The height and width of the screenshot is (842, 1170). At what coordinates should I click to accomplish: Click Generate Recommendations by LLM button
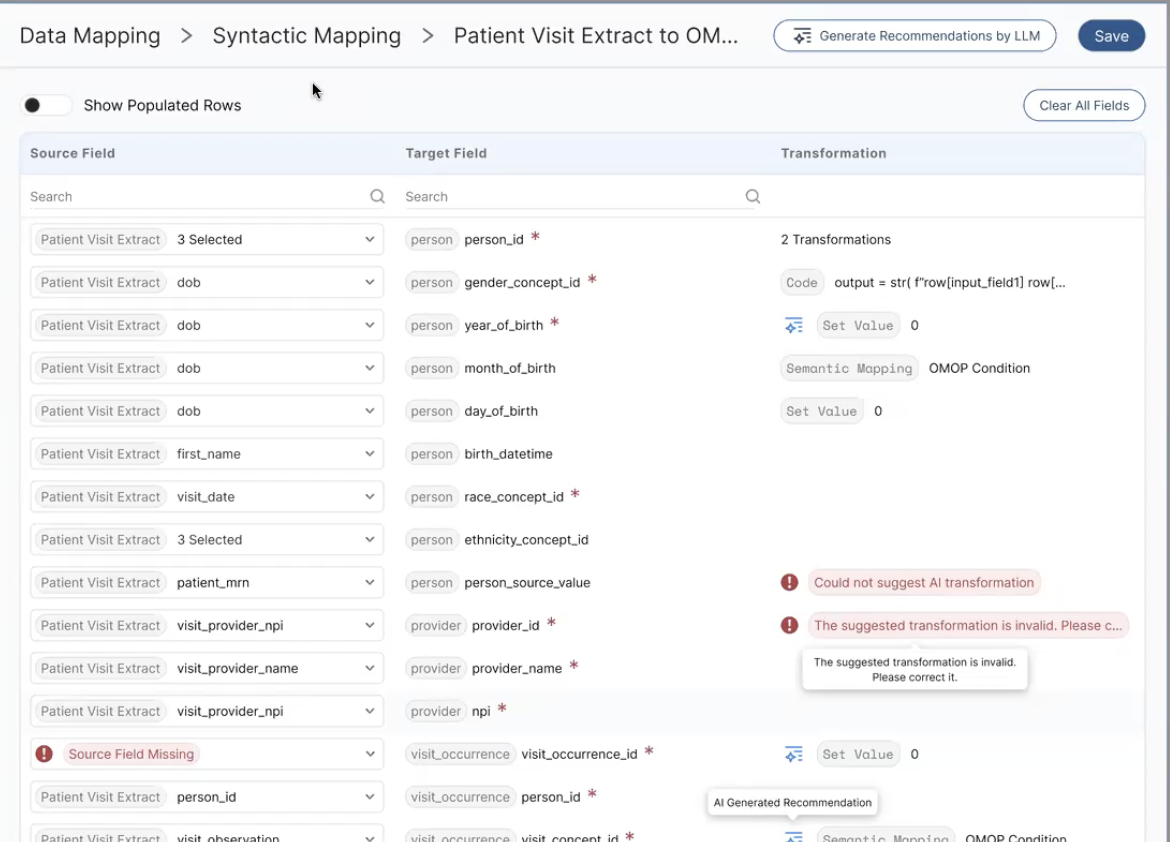[915, 36]
